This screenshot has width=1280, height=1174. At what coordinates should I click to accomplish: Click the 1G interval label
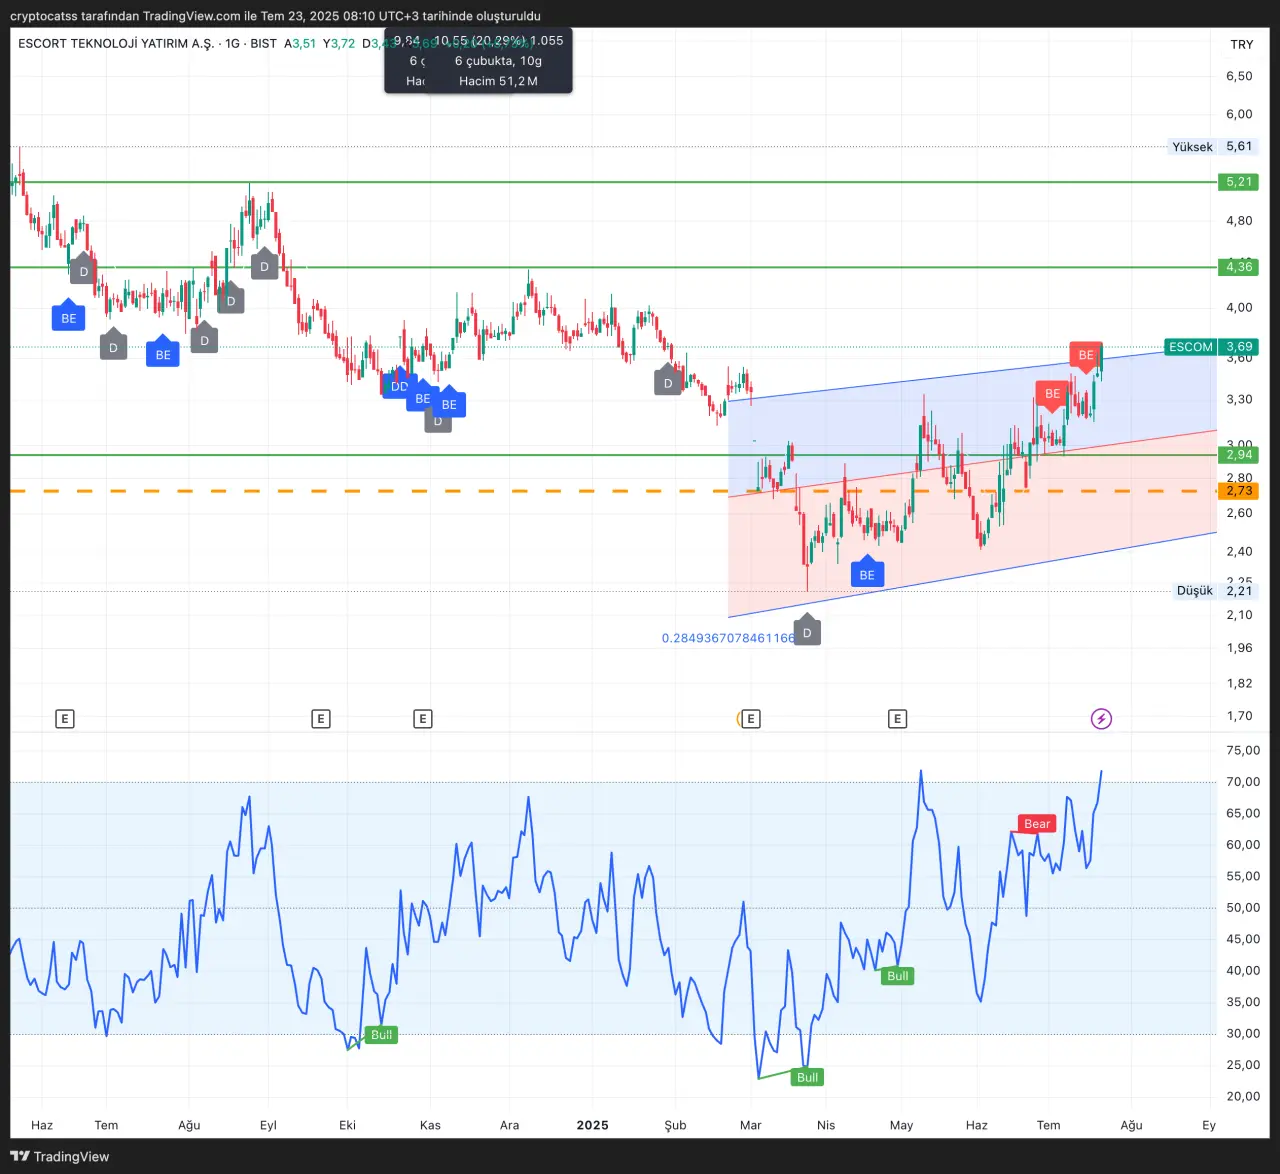[x=232, y=44]
